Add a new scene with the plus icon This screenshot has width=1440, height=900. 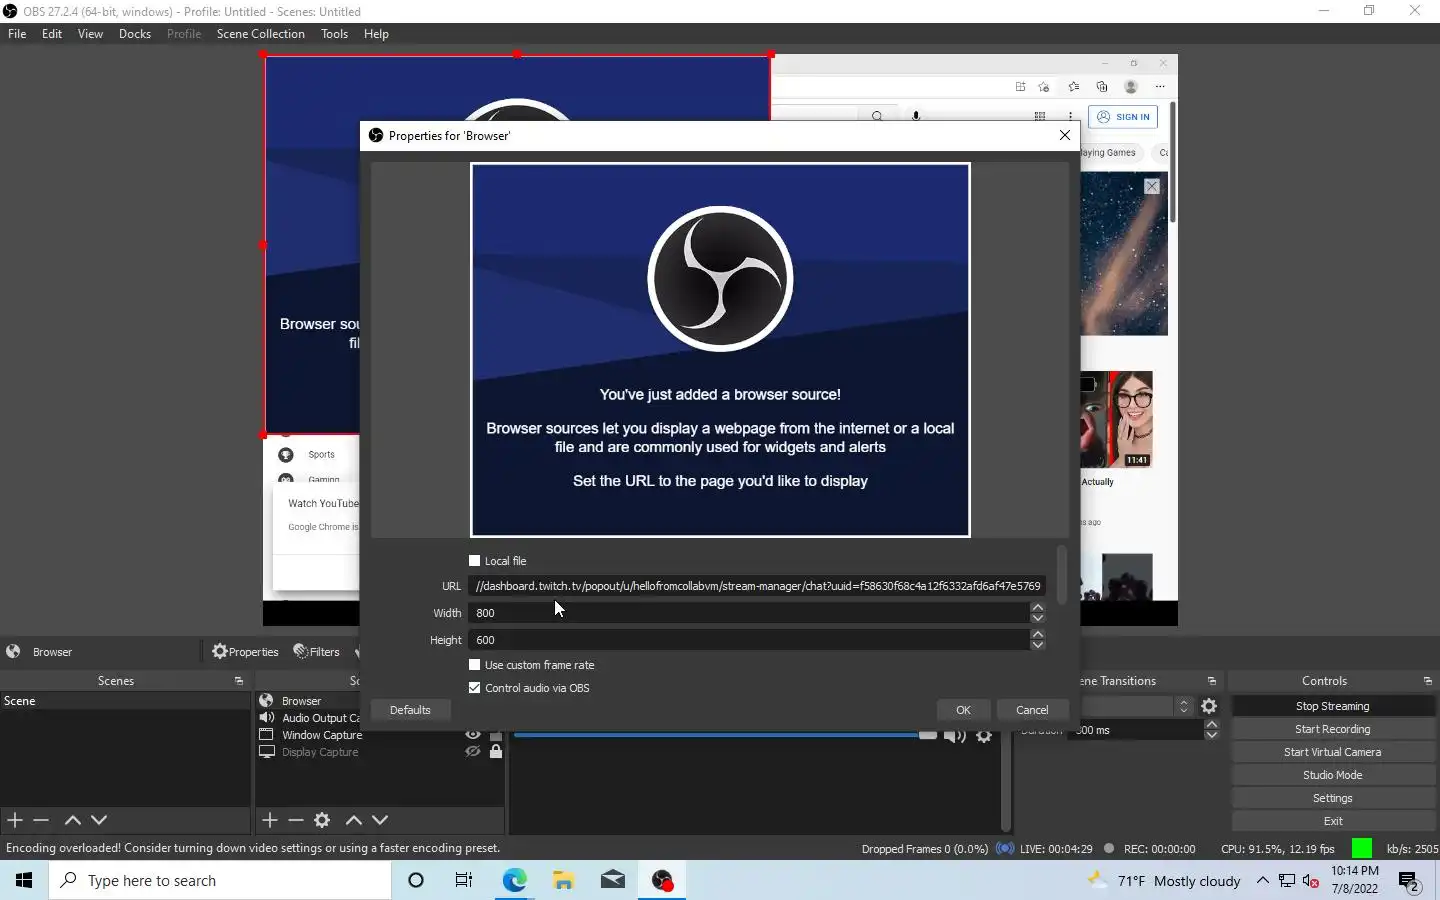(x=15, y=820)
